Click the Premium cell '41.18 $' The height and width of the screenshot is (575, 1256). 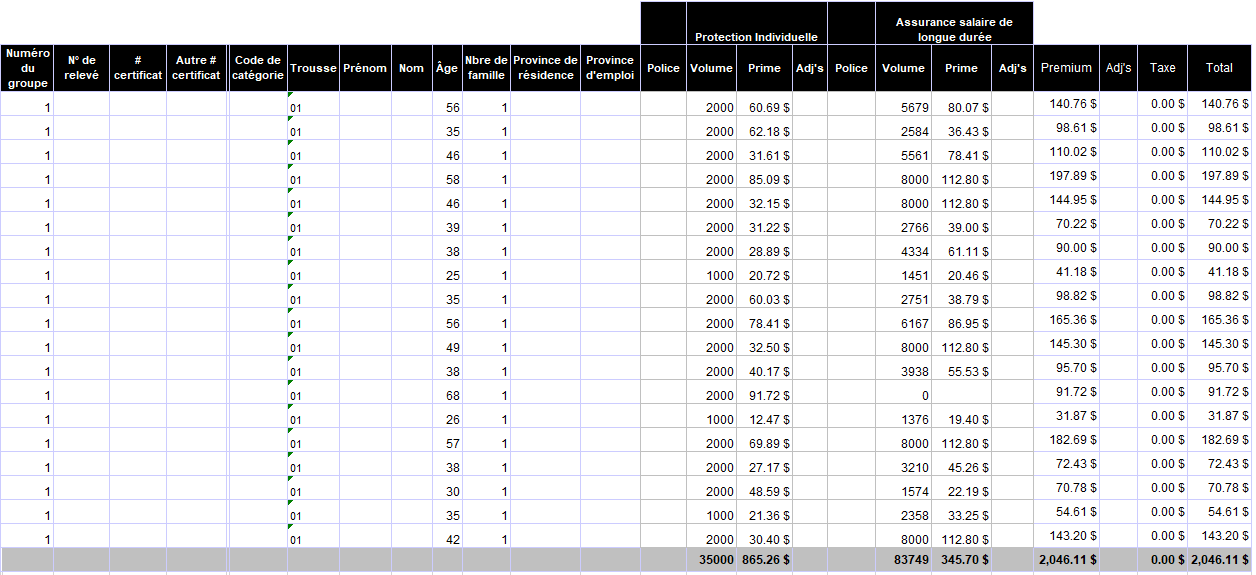(1066, 272)
